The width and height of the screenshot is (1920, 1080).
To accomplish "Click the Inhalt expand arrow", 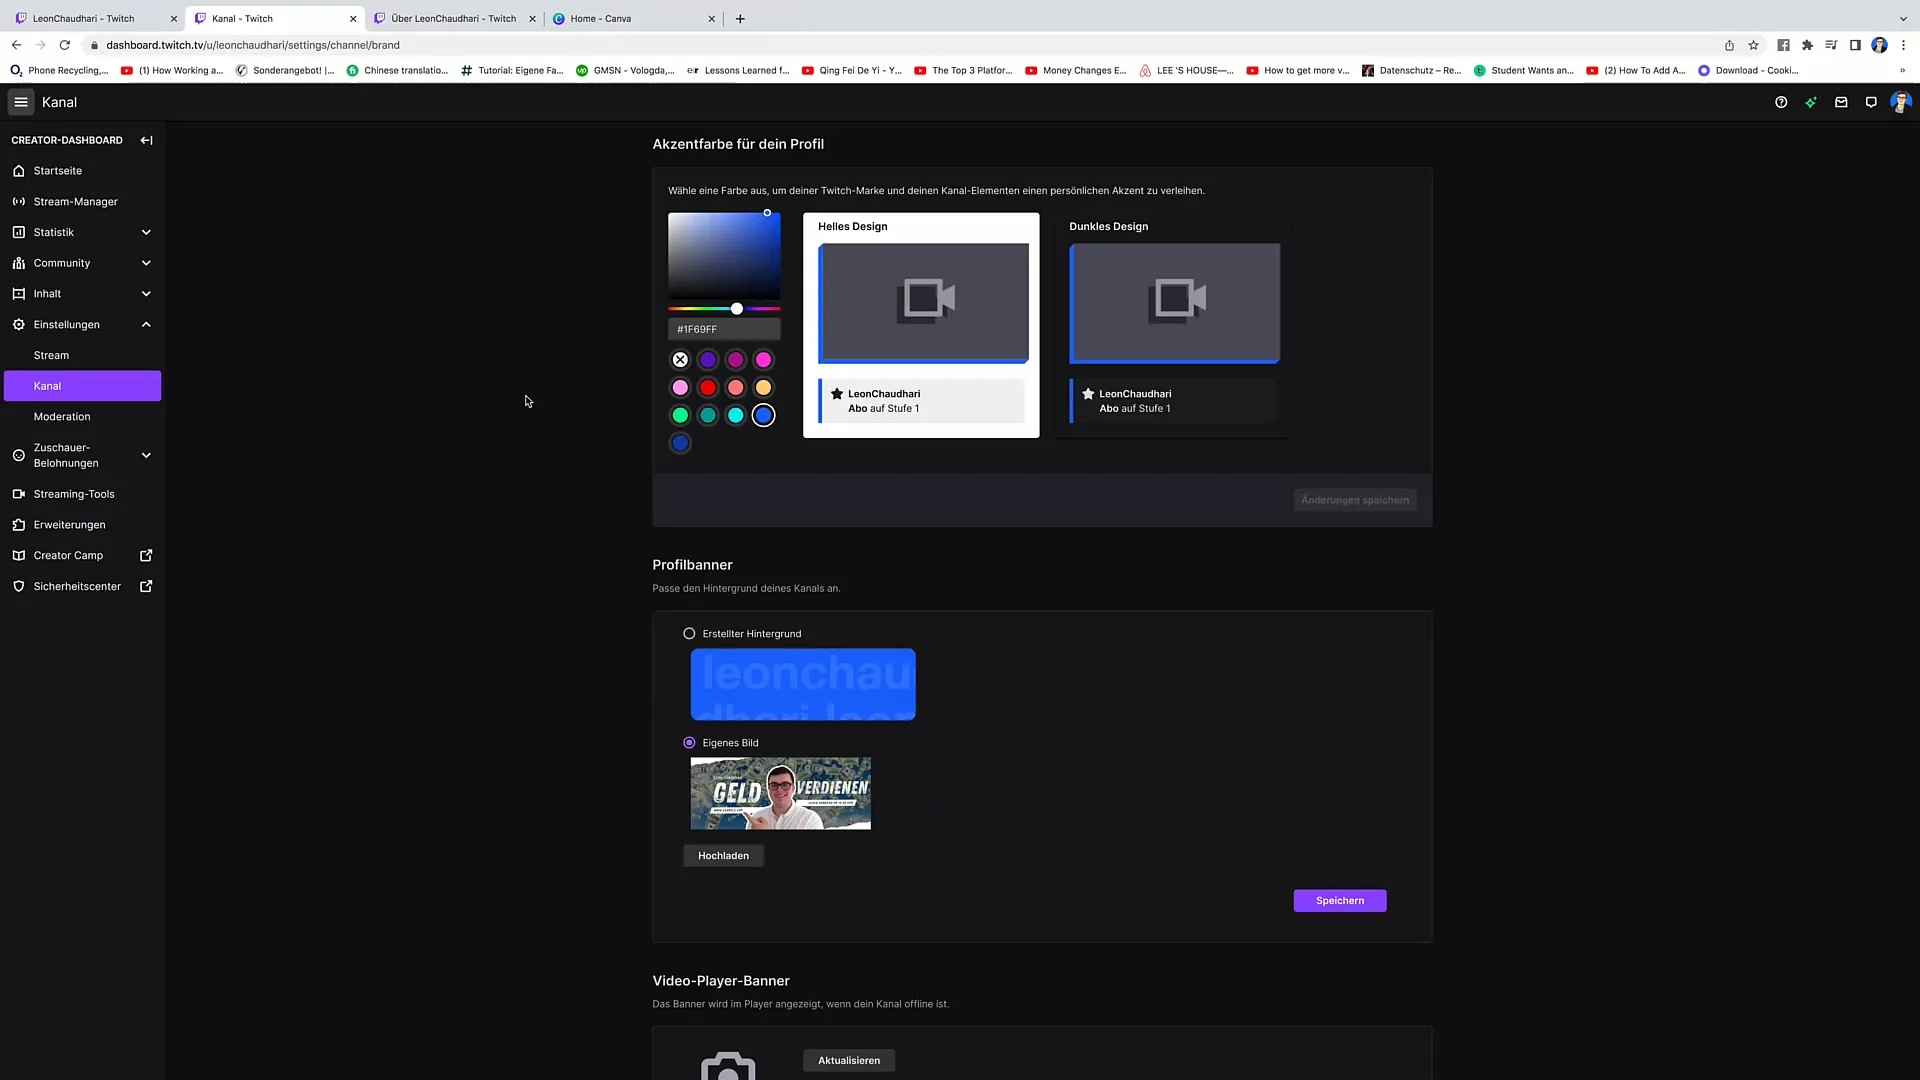I will (146, 293).
